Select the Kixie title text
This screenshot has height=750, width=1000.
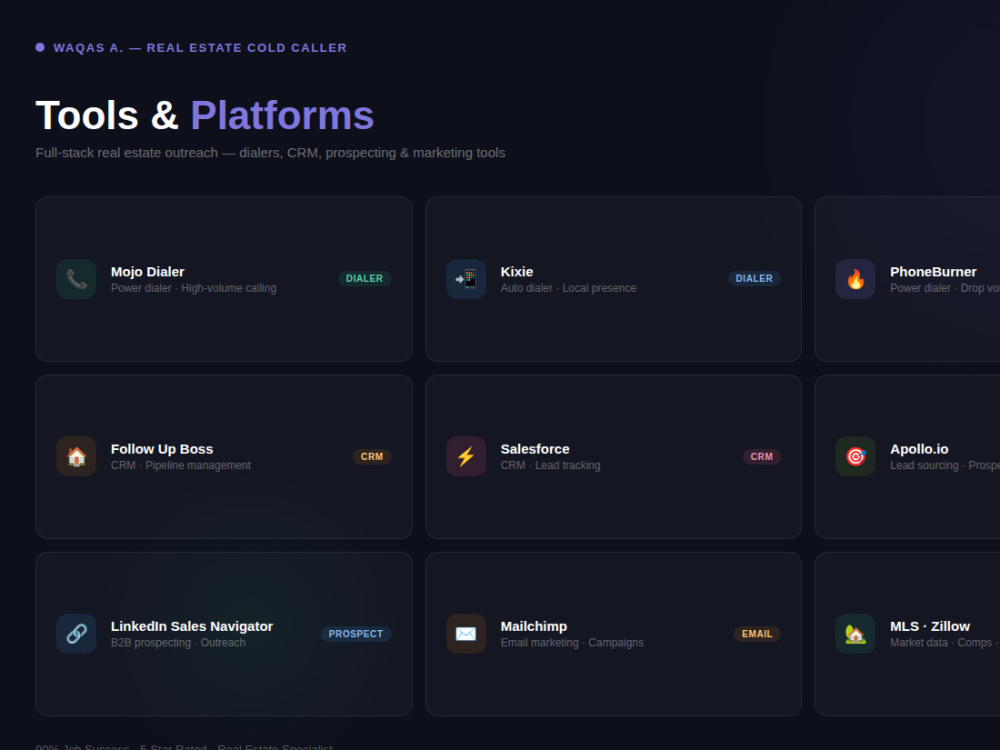click(x=517, y=272)
